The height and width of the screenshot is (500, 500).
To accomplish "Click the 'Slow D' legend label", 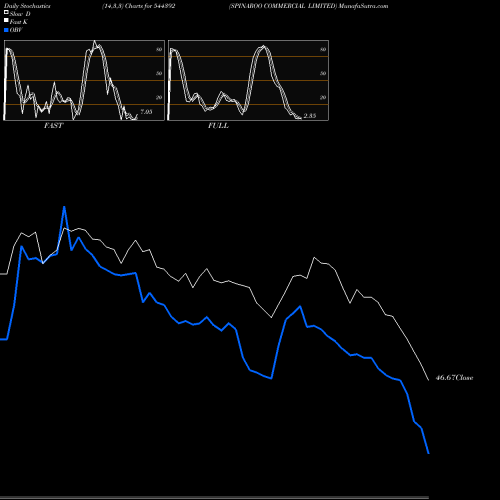I will 20,14.
